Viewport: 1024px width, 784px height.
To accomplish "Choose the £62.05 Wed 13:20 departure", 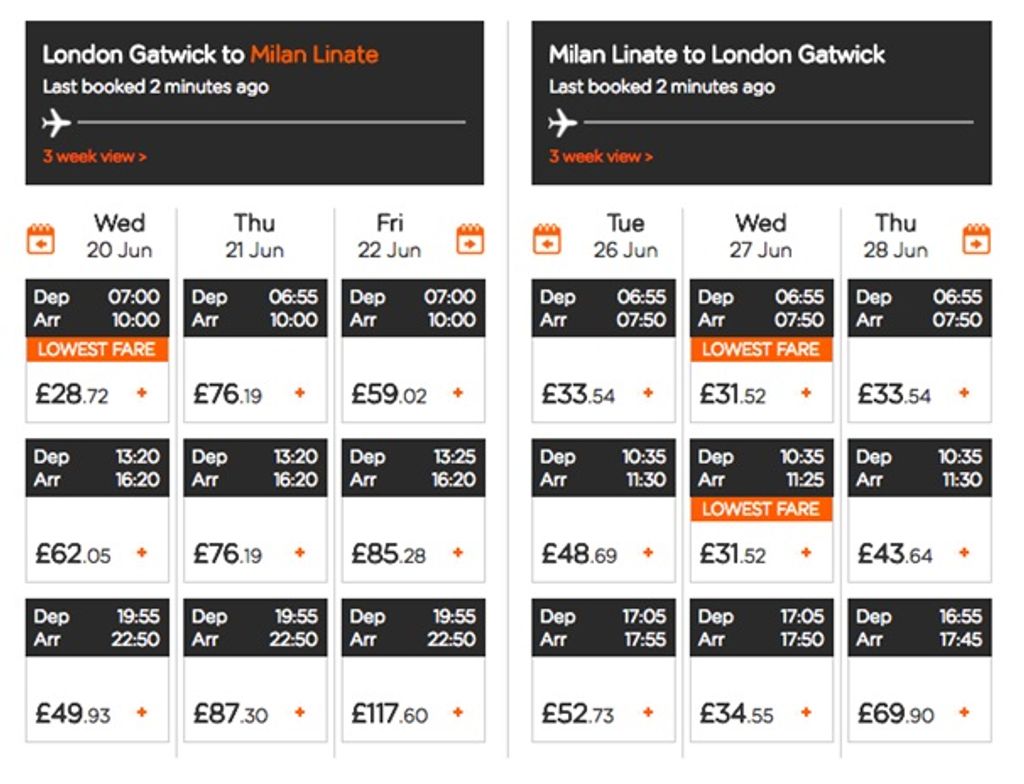I will coord(97,510).
